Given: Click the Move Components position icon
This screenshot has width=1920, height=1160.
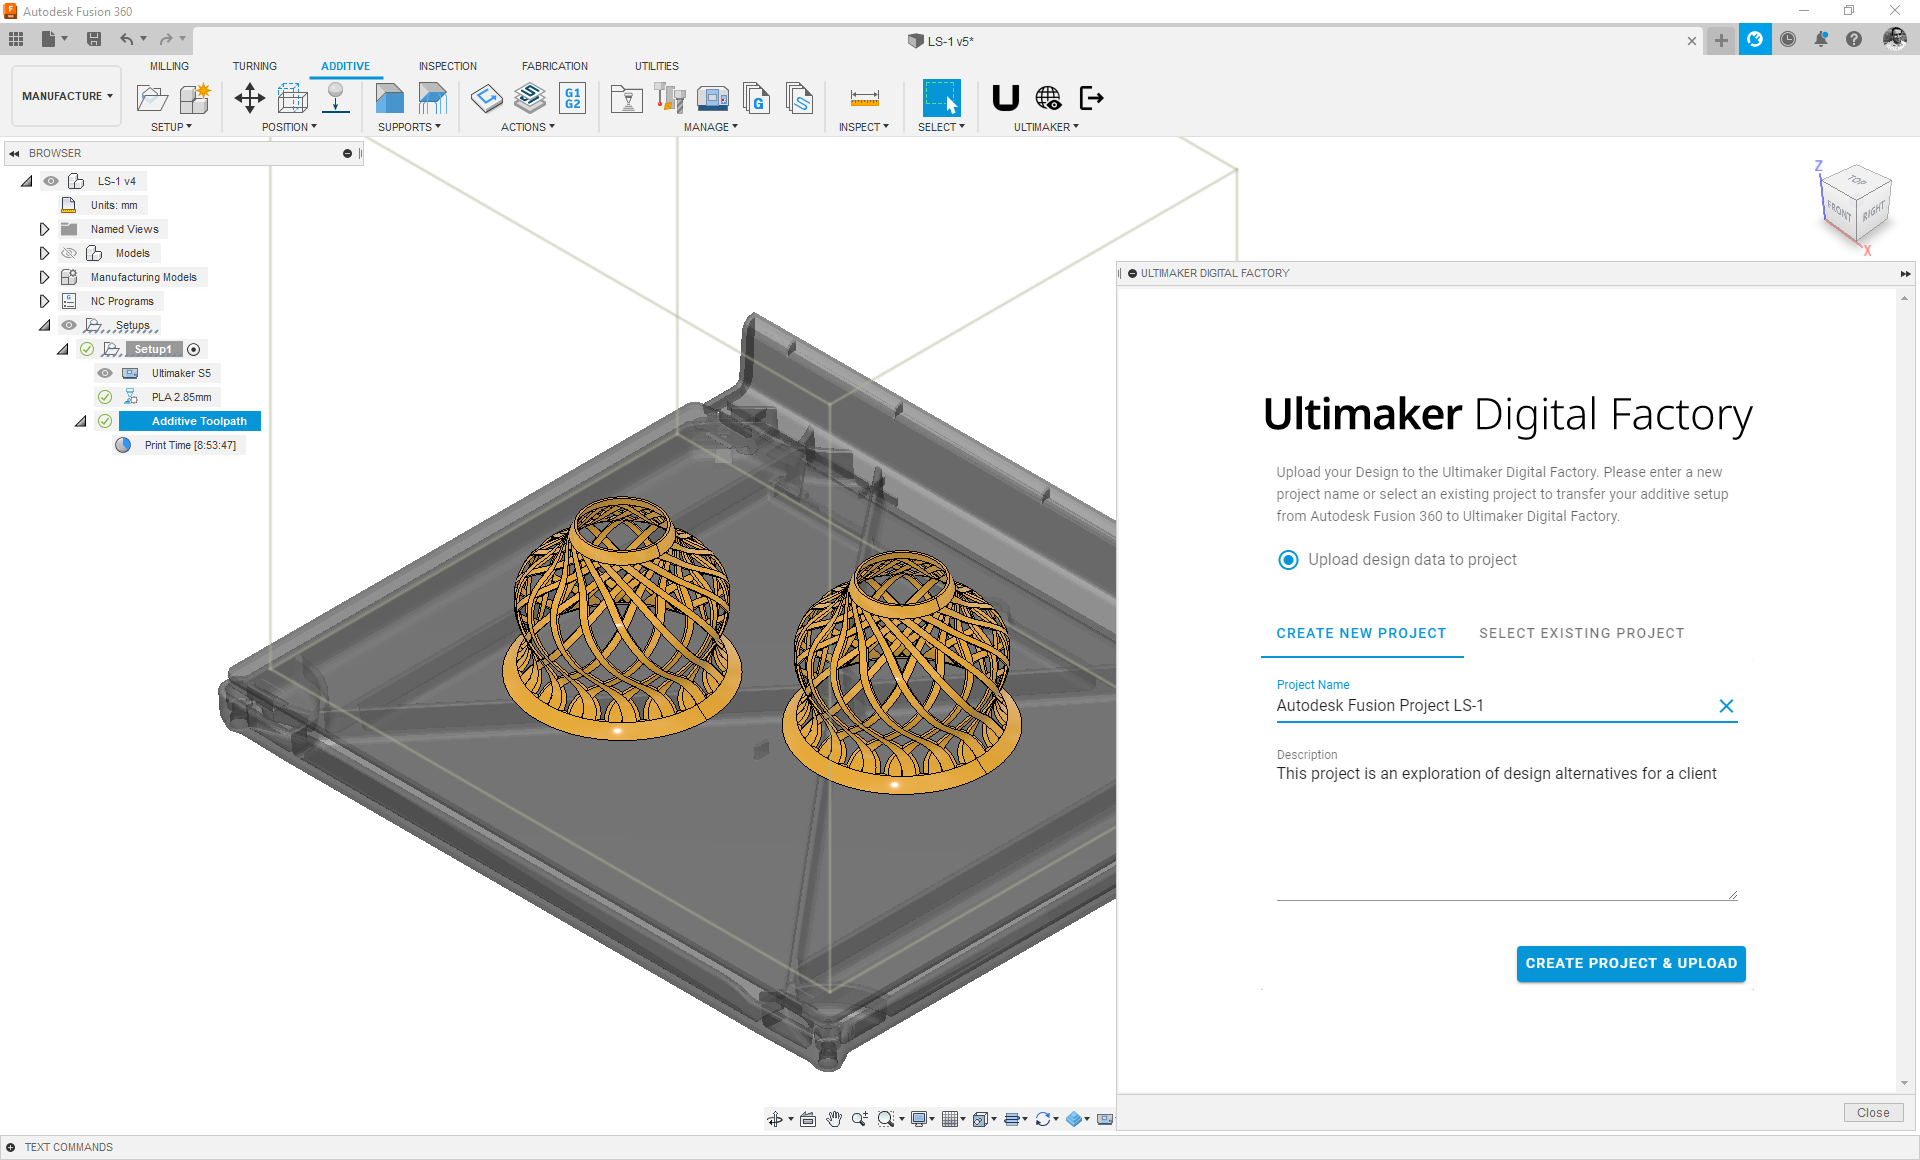Looking at the screenshot, I should [x=249, y=98].
